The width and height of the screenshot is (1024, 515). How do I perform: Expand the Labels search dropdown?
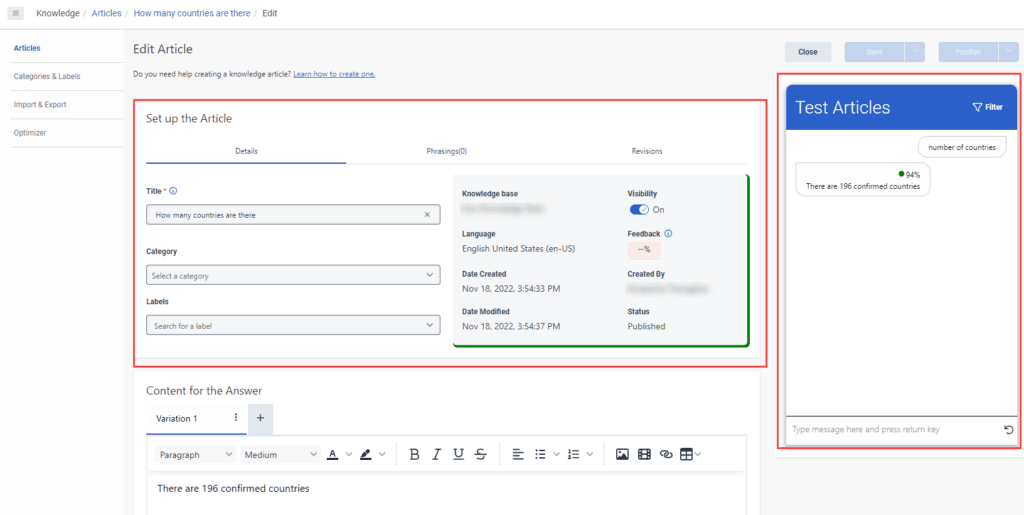coord(293,325)
